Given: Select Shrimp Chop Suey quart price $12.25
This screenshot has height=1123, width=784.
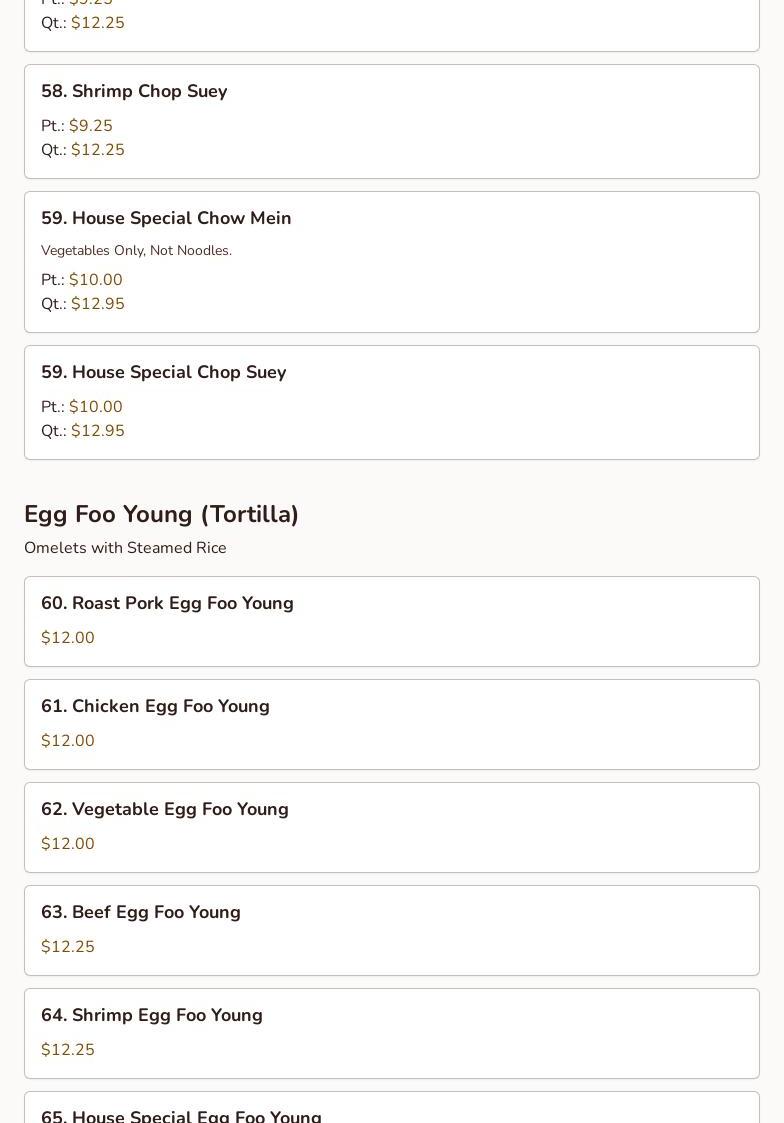Looking at the screenshot, I should [x=97, y=150].
